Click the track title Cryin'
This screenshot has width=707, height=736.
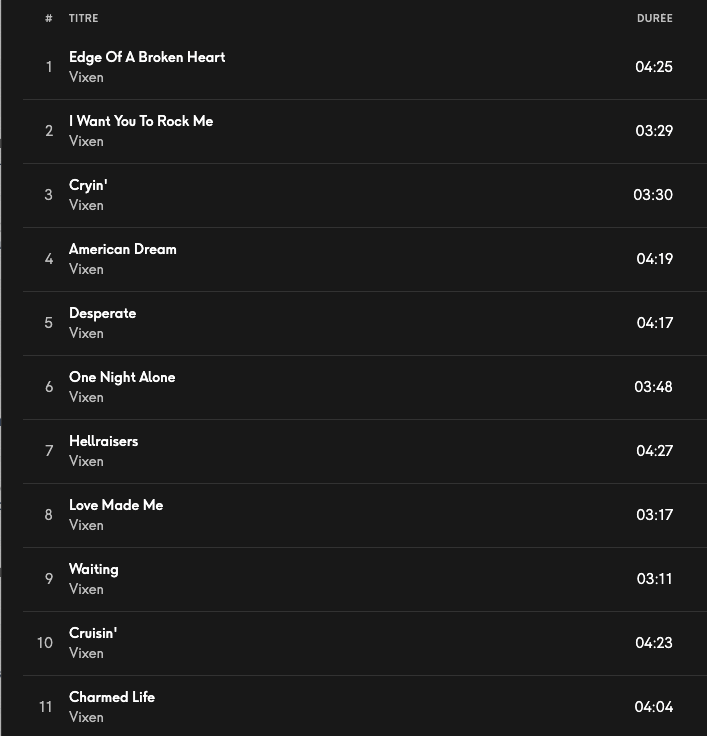(x=88, y=185)
